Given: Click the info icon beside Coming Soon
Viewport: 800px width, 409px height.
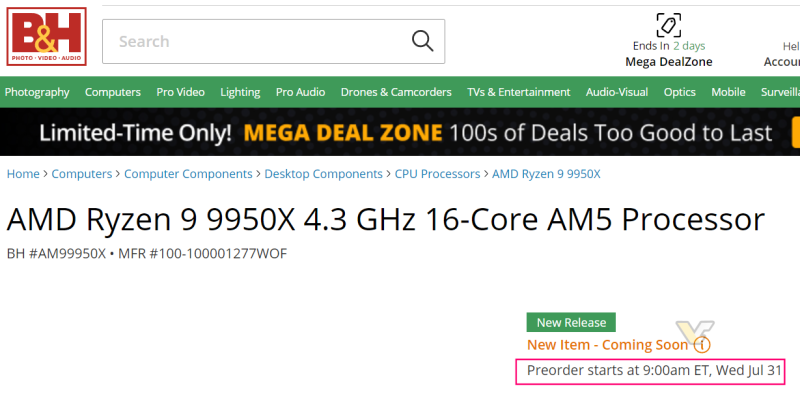Looking at the screenshot, I should [x=702, y=345].
